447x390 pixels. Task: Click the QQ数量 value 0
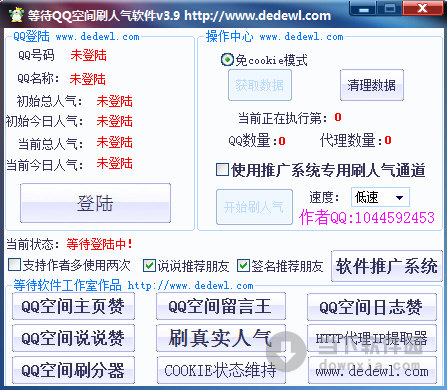(282, 141)
